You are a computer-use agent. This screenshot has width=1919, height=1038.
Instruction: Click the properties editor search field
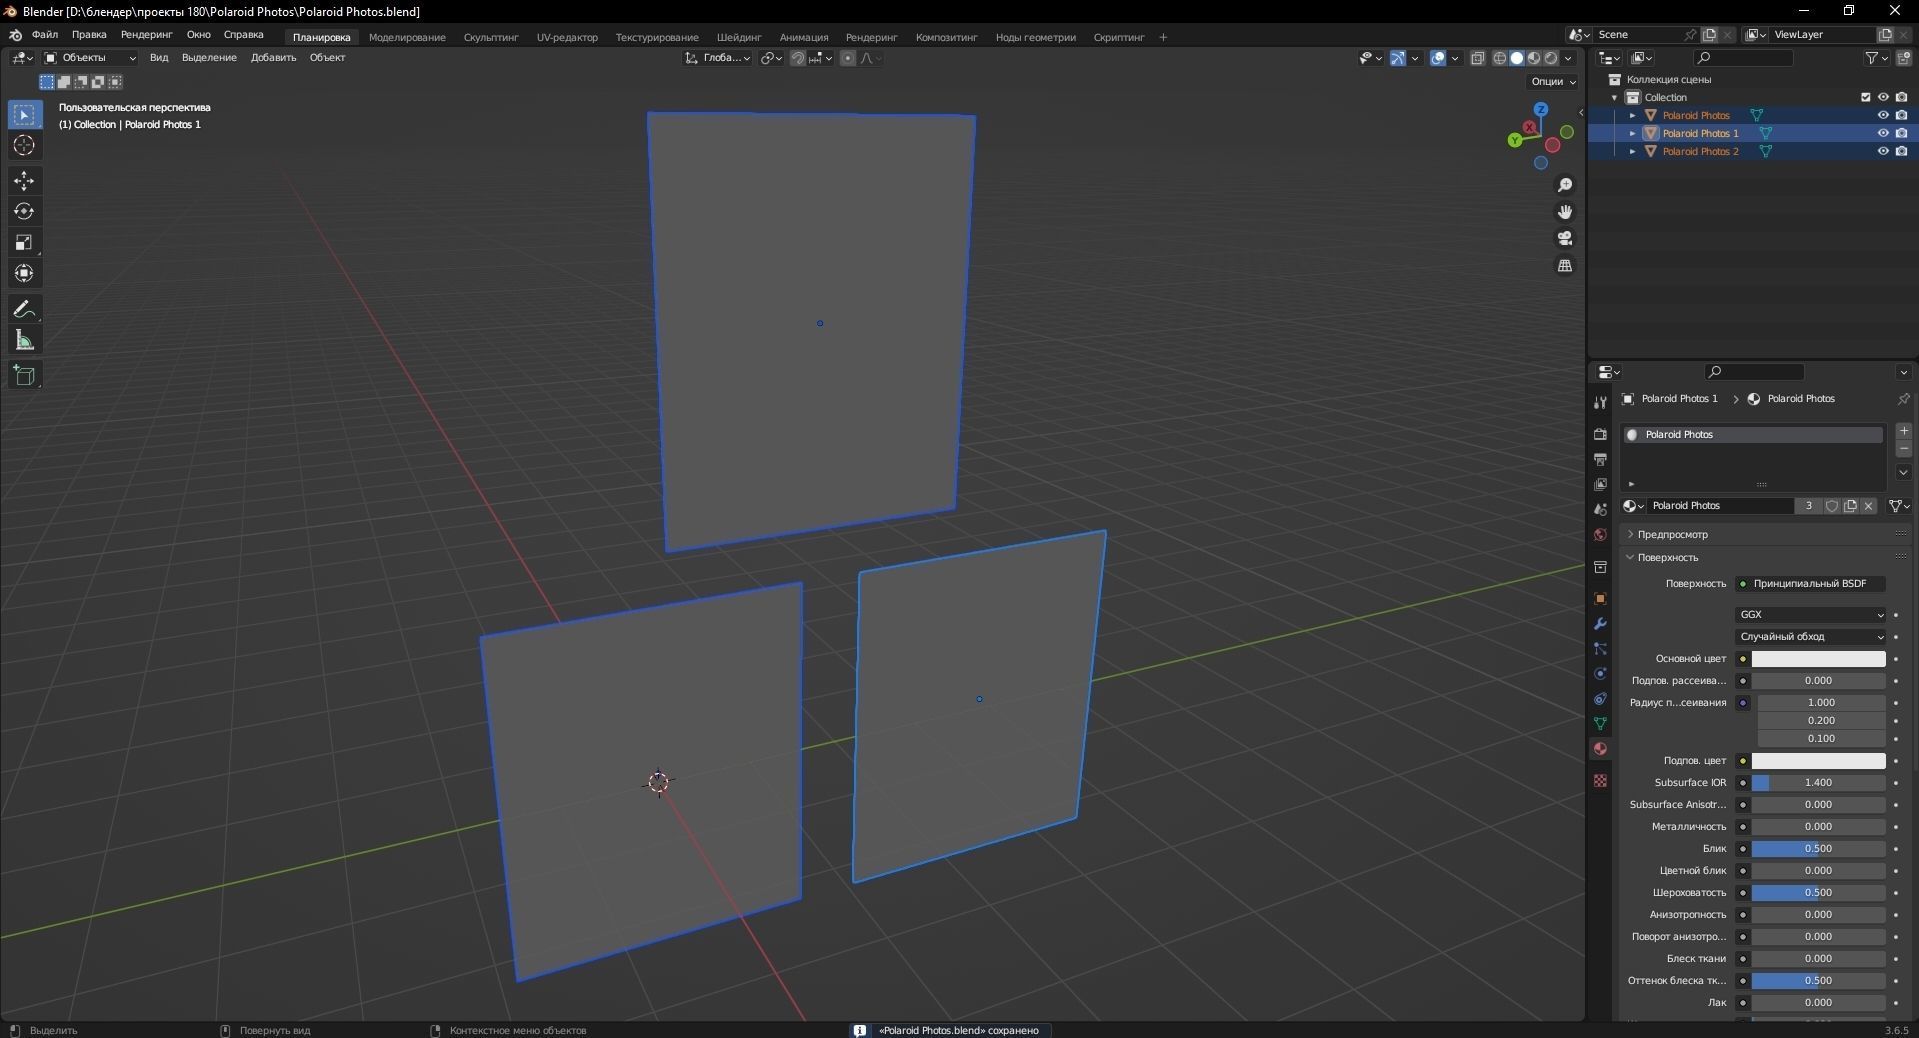point(1754,372)
